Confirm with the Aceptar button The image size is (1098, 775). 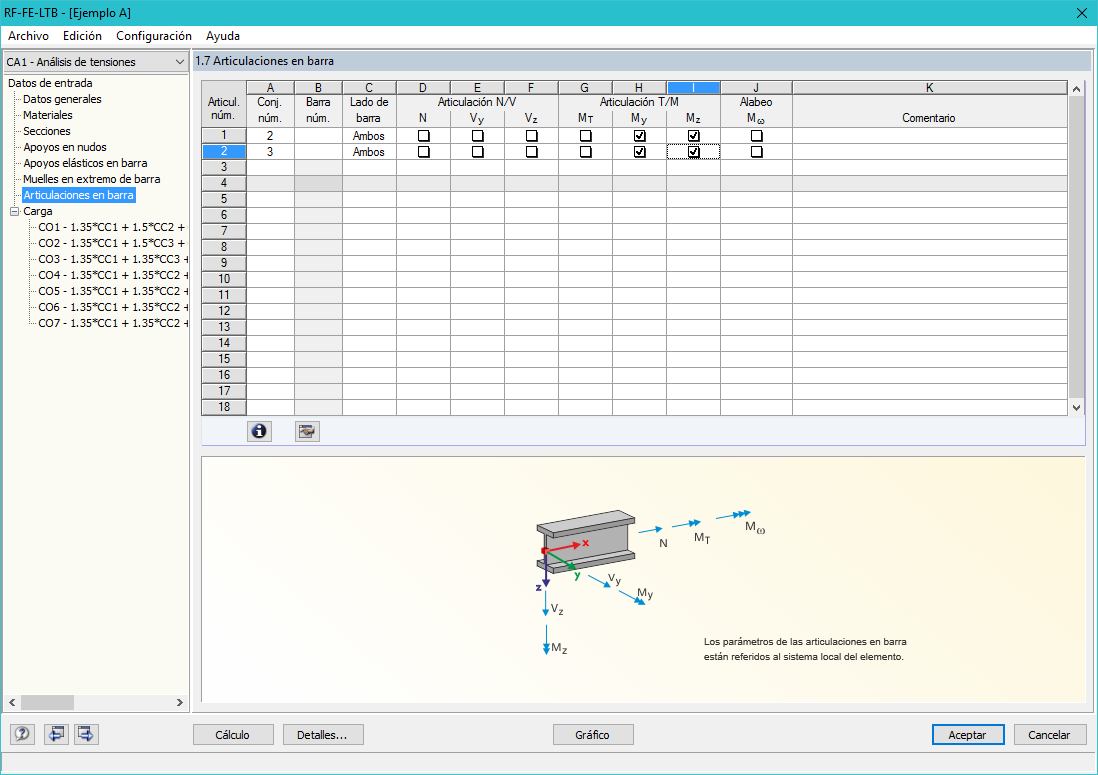968,734
